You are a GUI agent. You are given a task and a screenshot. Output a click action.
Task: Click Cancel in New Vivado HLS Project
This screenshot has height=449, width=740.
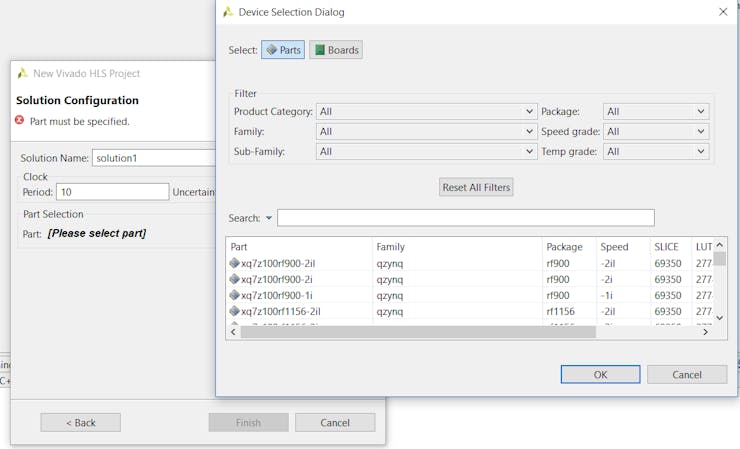(x=335, y=423)
